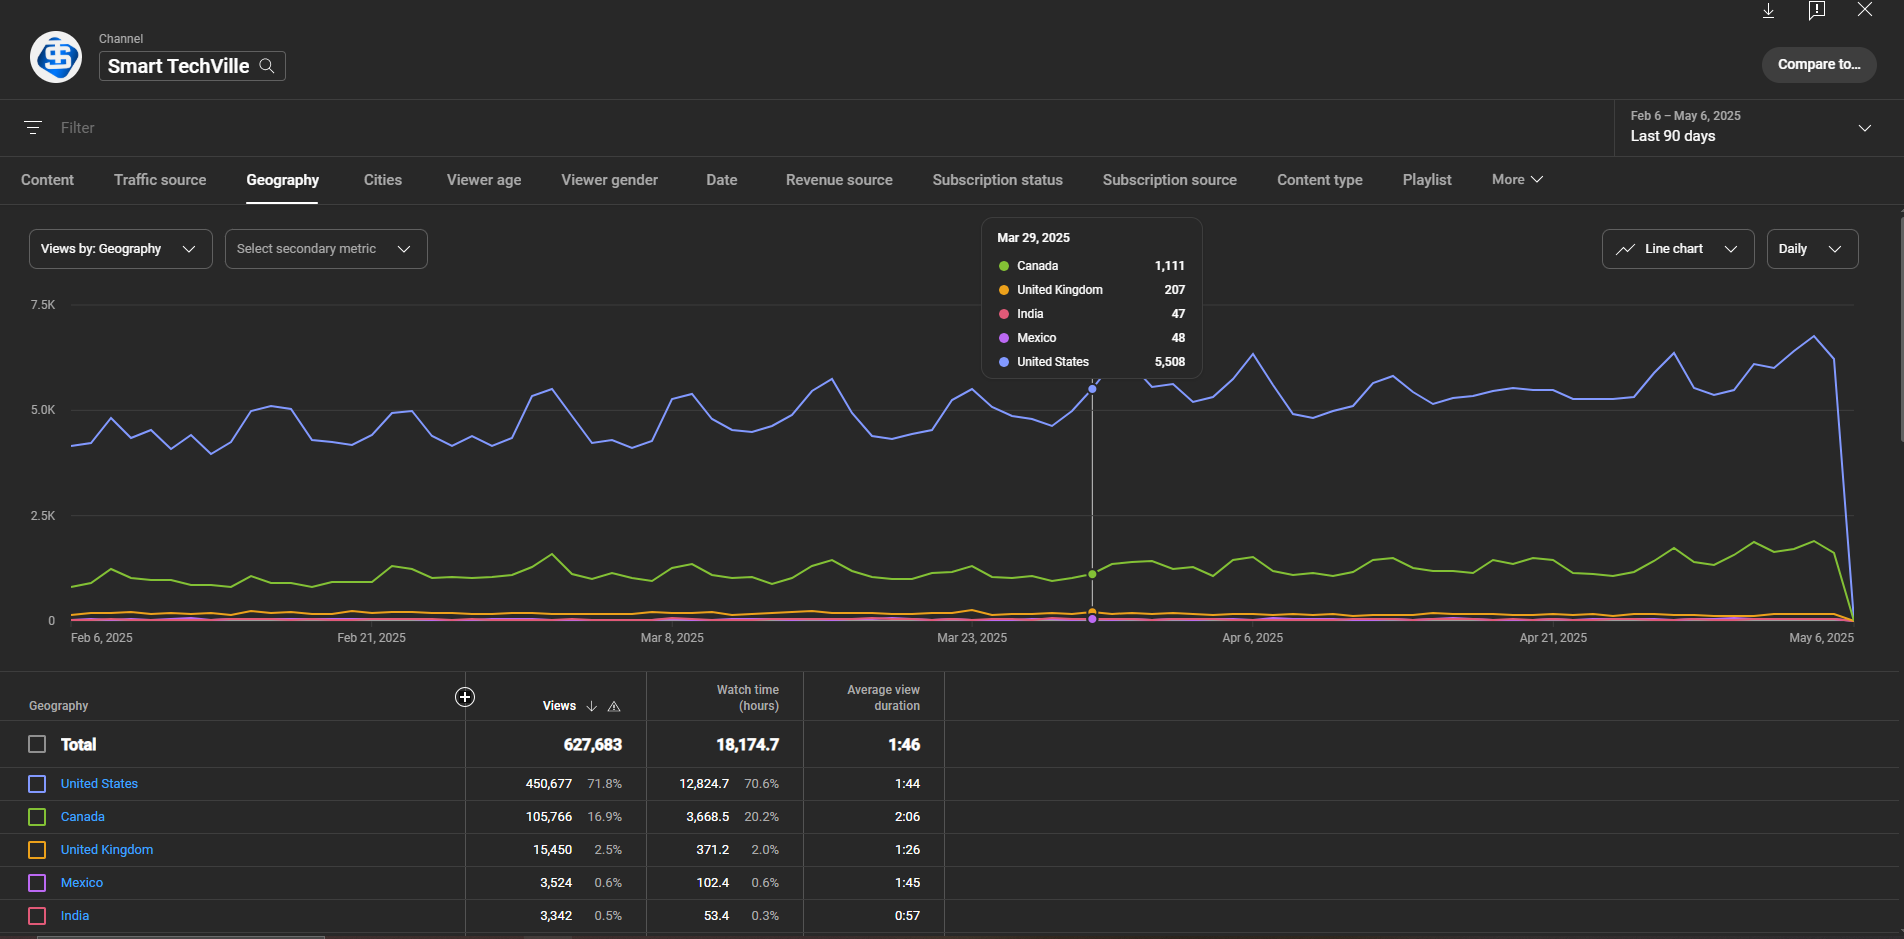The height and width of the screenshot is (939, 1904).
Task: Switch to the Subscription status tab
Action: point(998,180)
